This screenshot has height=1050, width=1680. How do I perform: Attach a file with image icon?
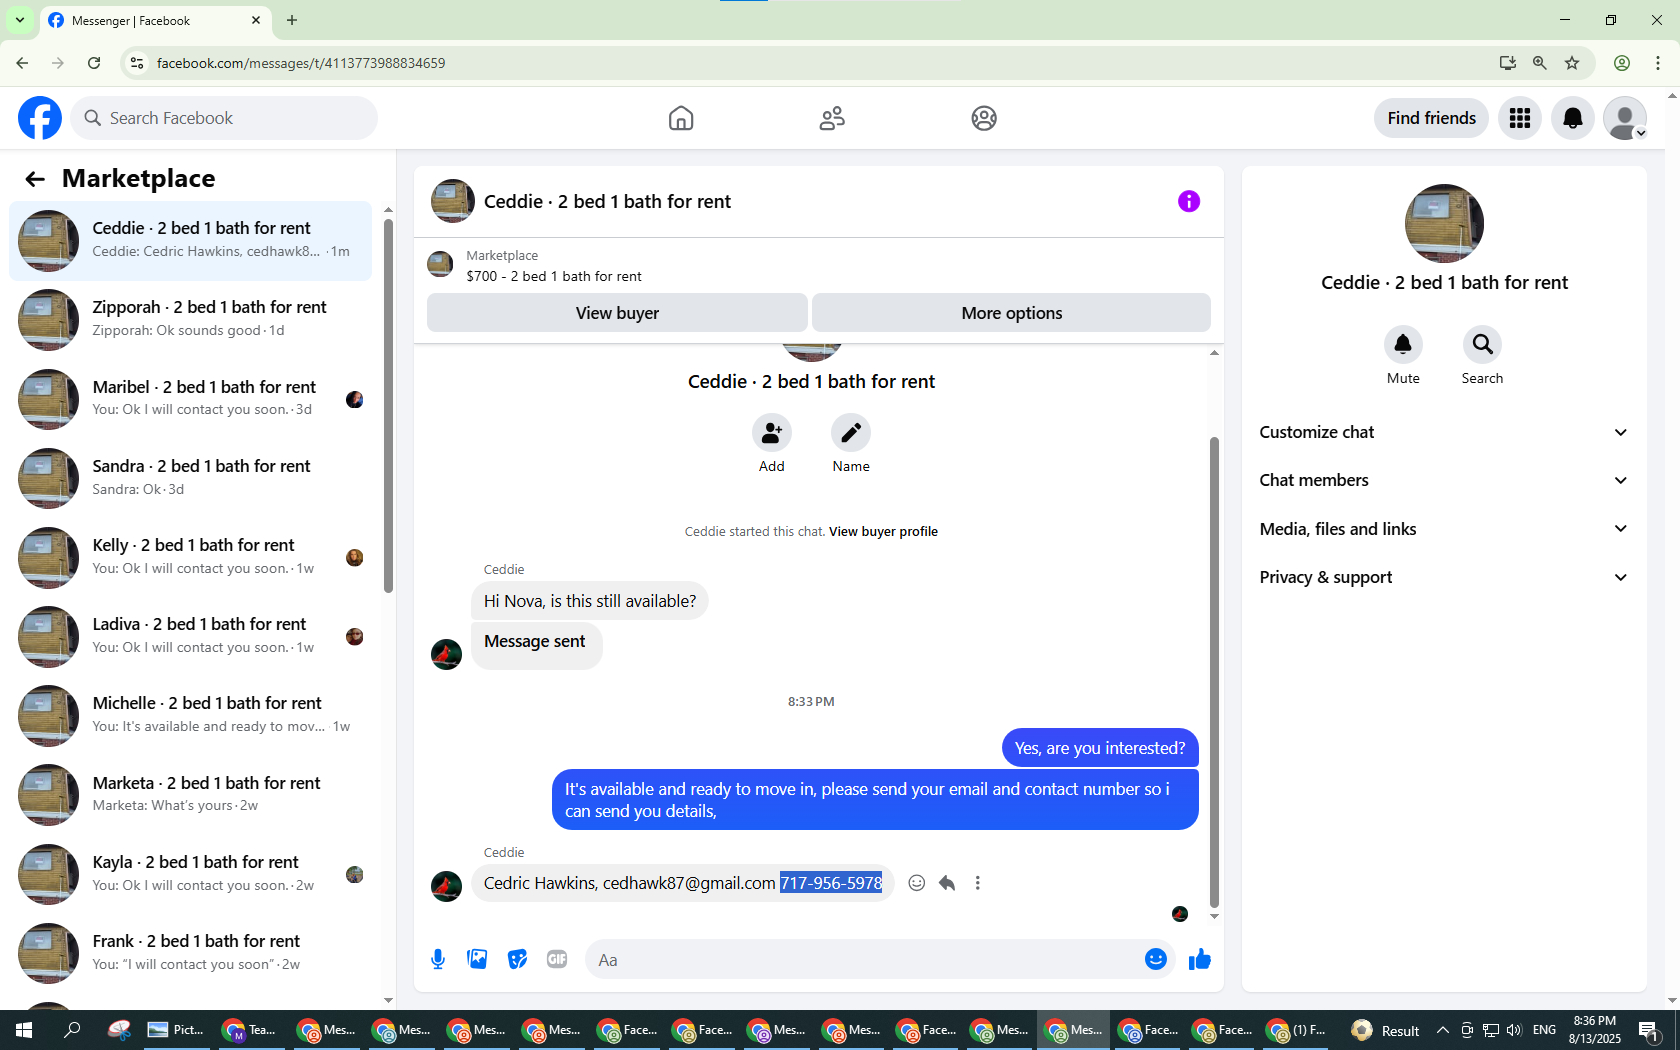pyautogui.click(x=478, y=960)
